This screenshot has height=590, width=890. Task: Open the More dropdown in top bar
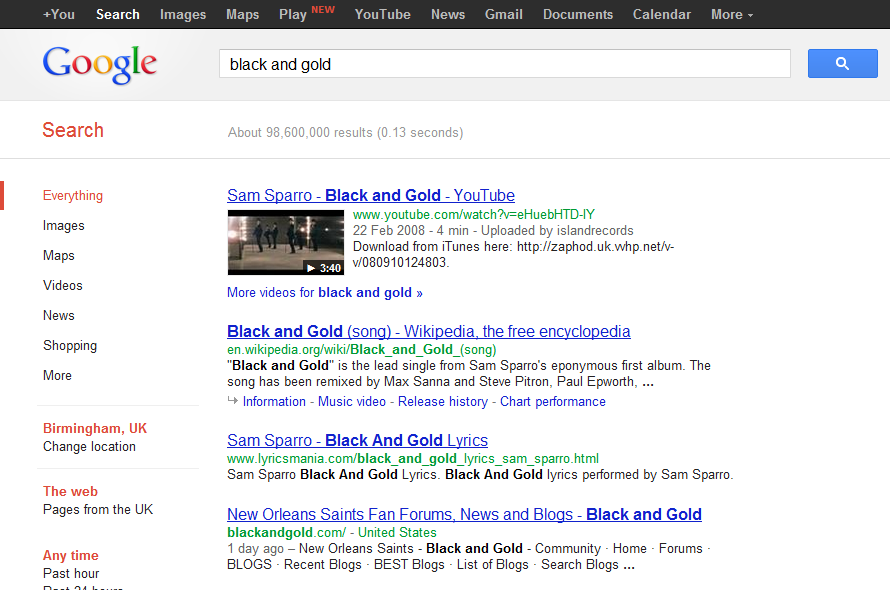click(x=732, y=14)
